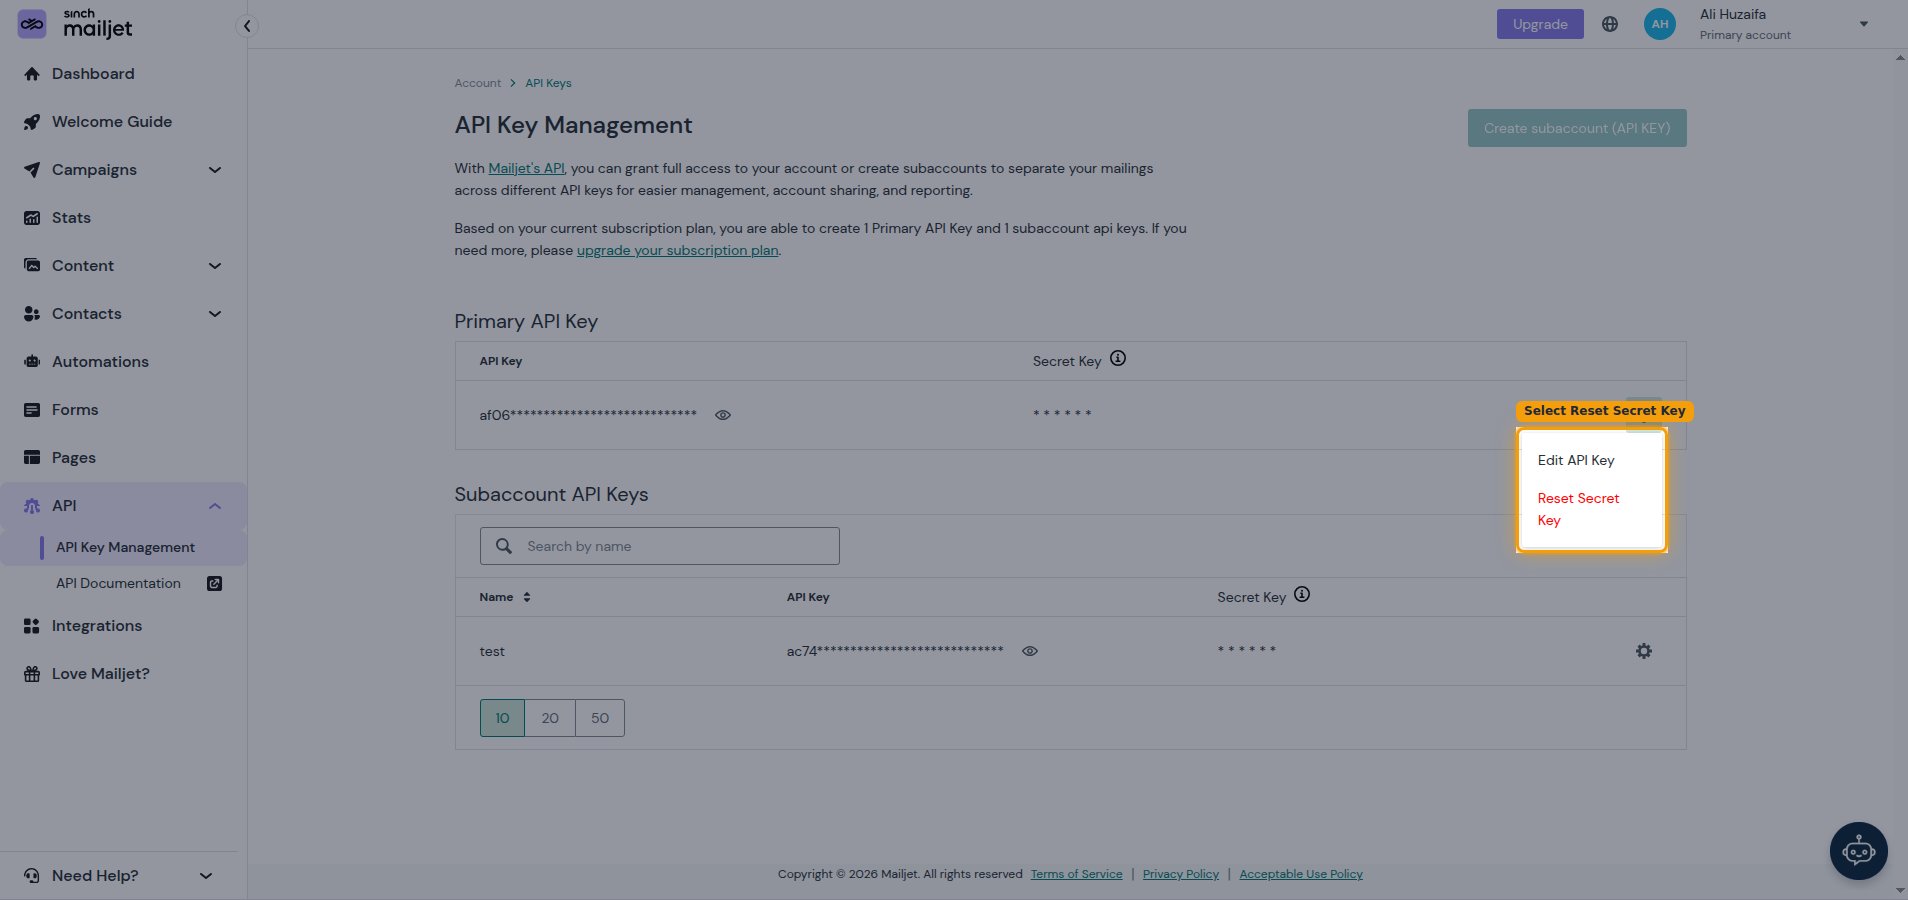Click the Love Mailjet gift icon
Image resolution: width=1908 pixels, height=900 pixels.
[32, 674]
